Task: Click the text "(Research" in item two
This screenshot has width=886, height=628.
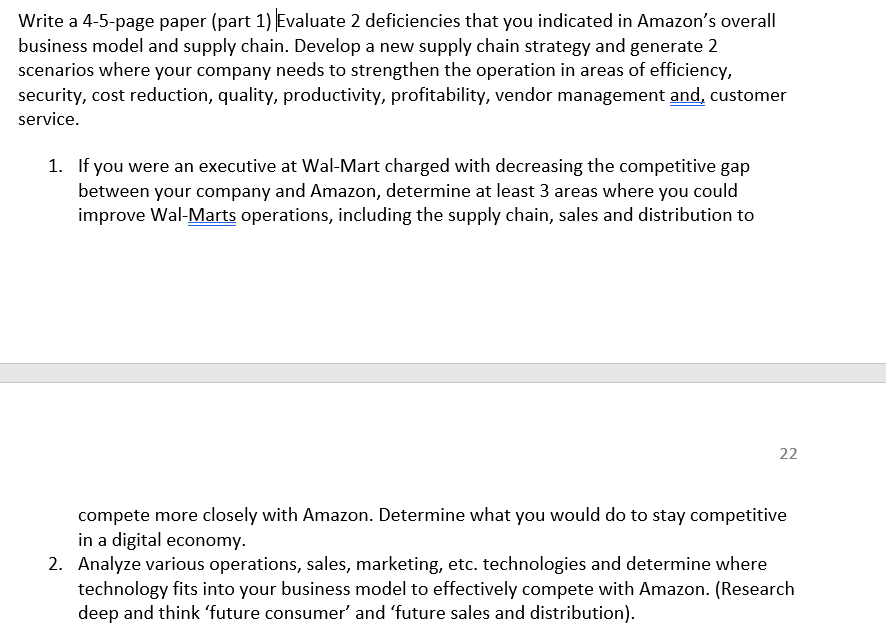Action: point(755,589)
